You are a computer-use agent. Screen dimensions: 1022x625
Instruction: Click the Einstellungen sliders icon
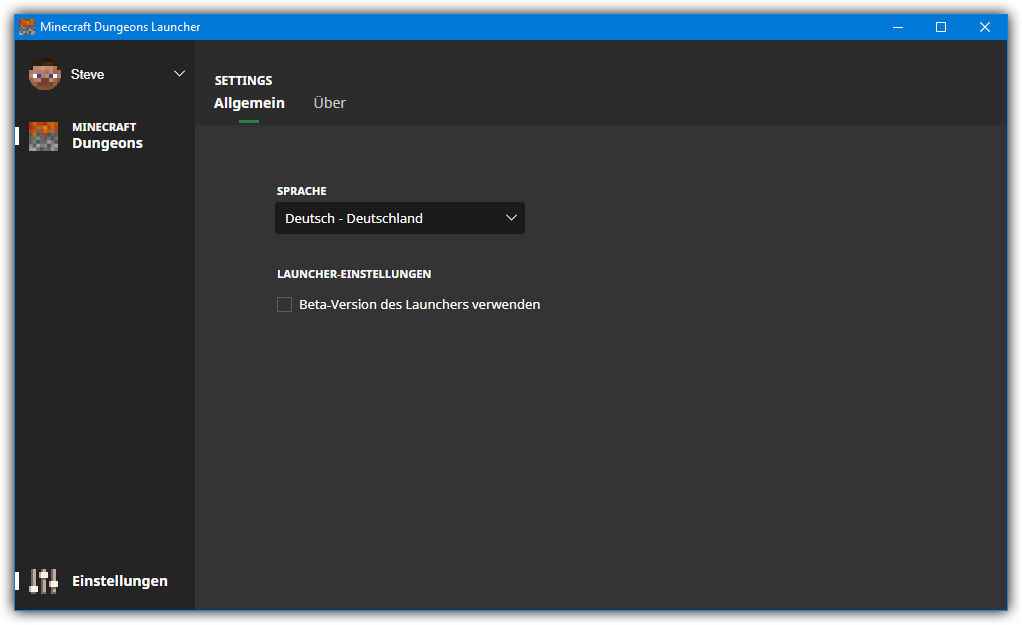(x=44, y=581)
